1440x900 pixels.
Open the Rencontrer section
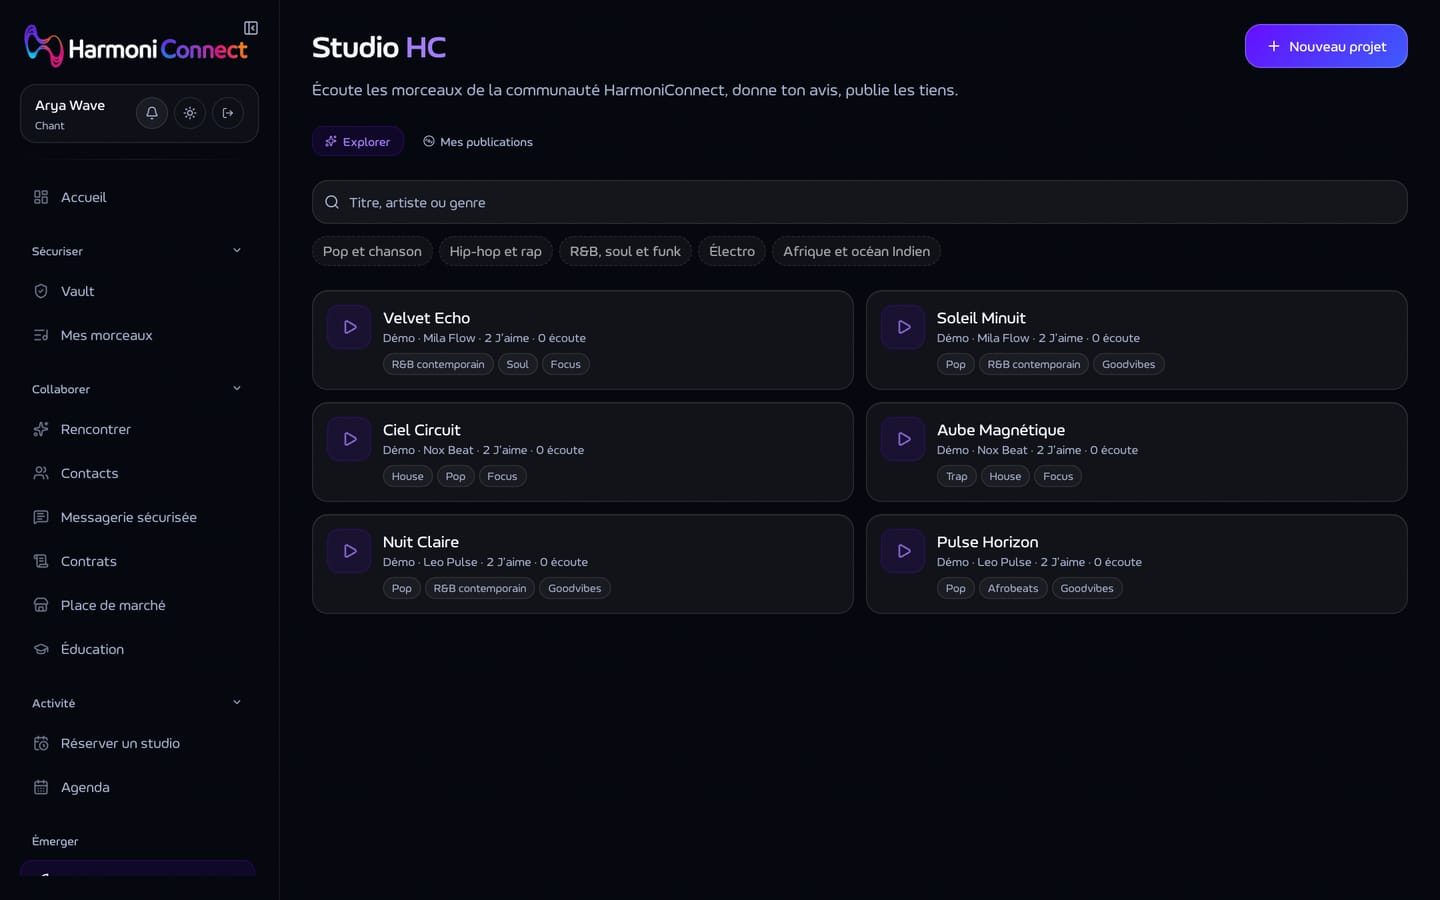(x=139, y=429)
